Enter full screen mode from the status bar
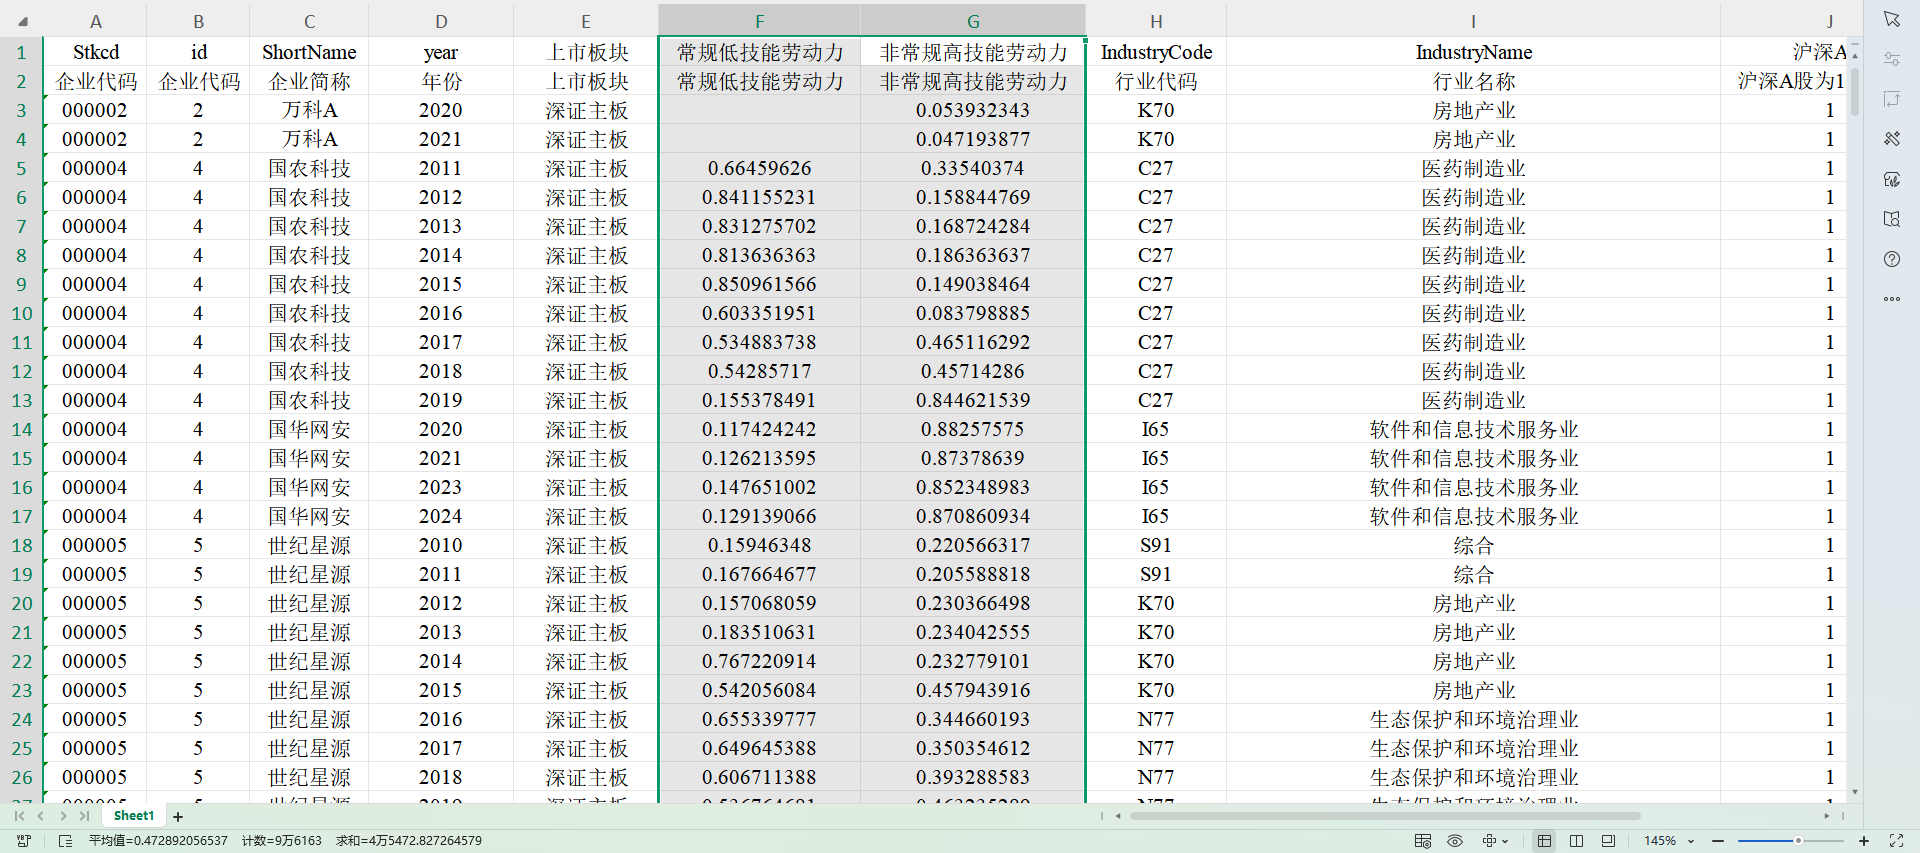The image size is (1920, 853). click(x=1896, y=841)
